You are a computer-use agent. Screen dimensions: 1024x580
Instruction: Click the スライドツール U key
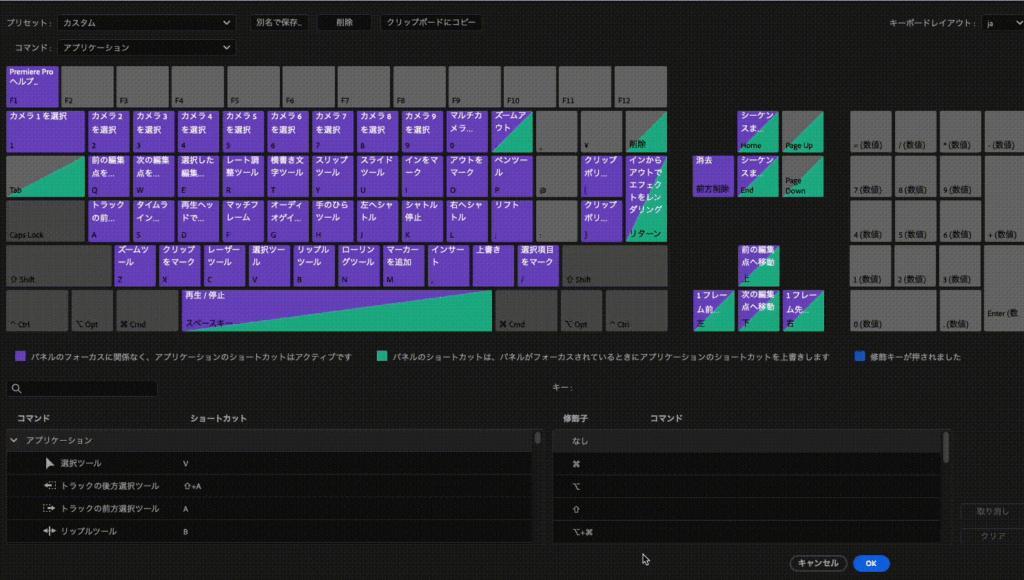tap(377, 176)
